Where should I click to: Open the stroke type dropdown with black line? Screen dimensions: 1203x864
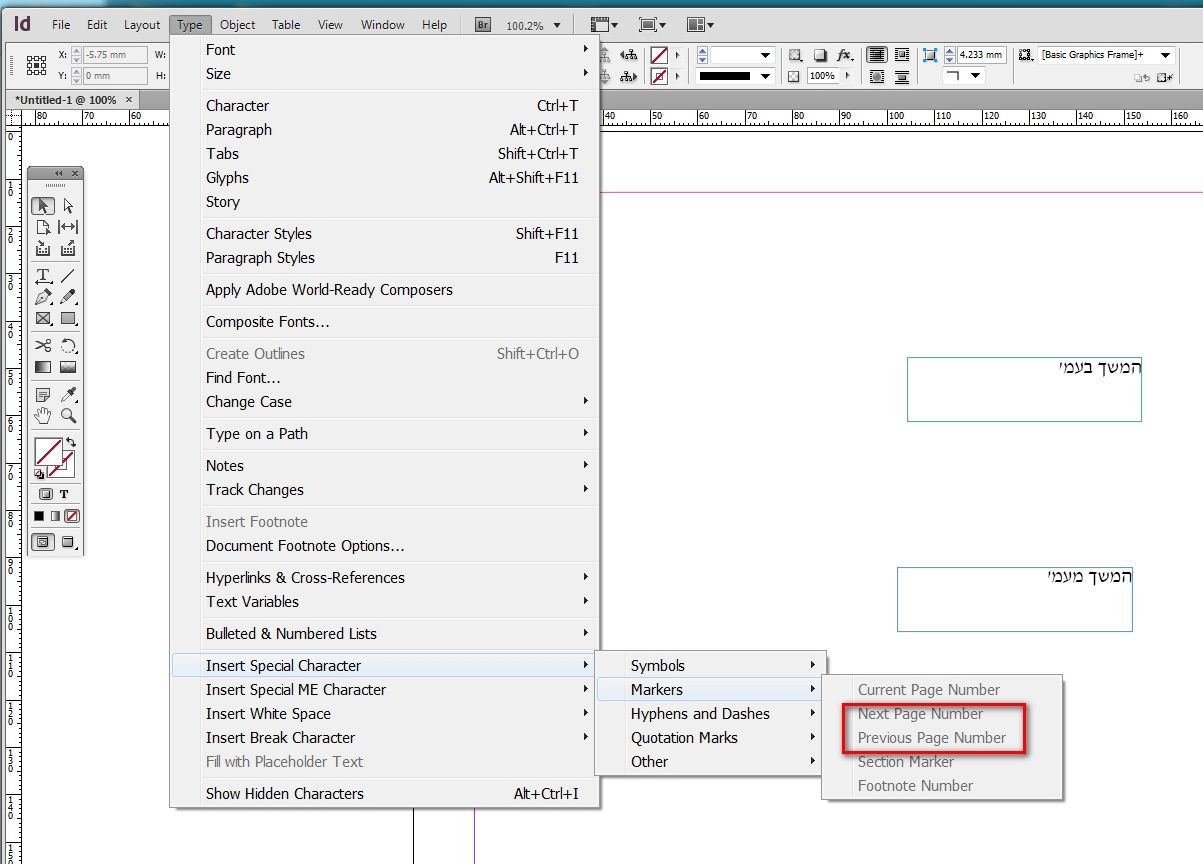point(766,76)
